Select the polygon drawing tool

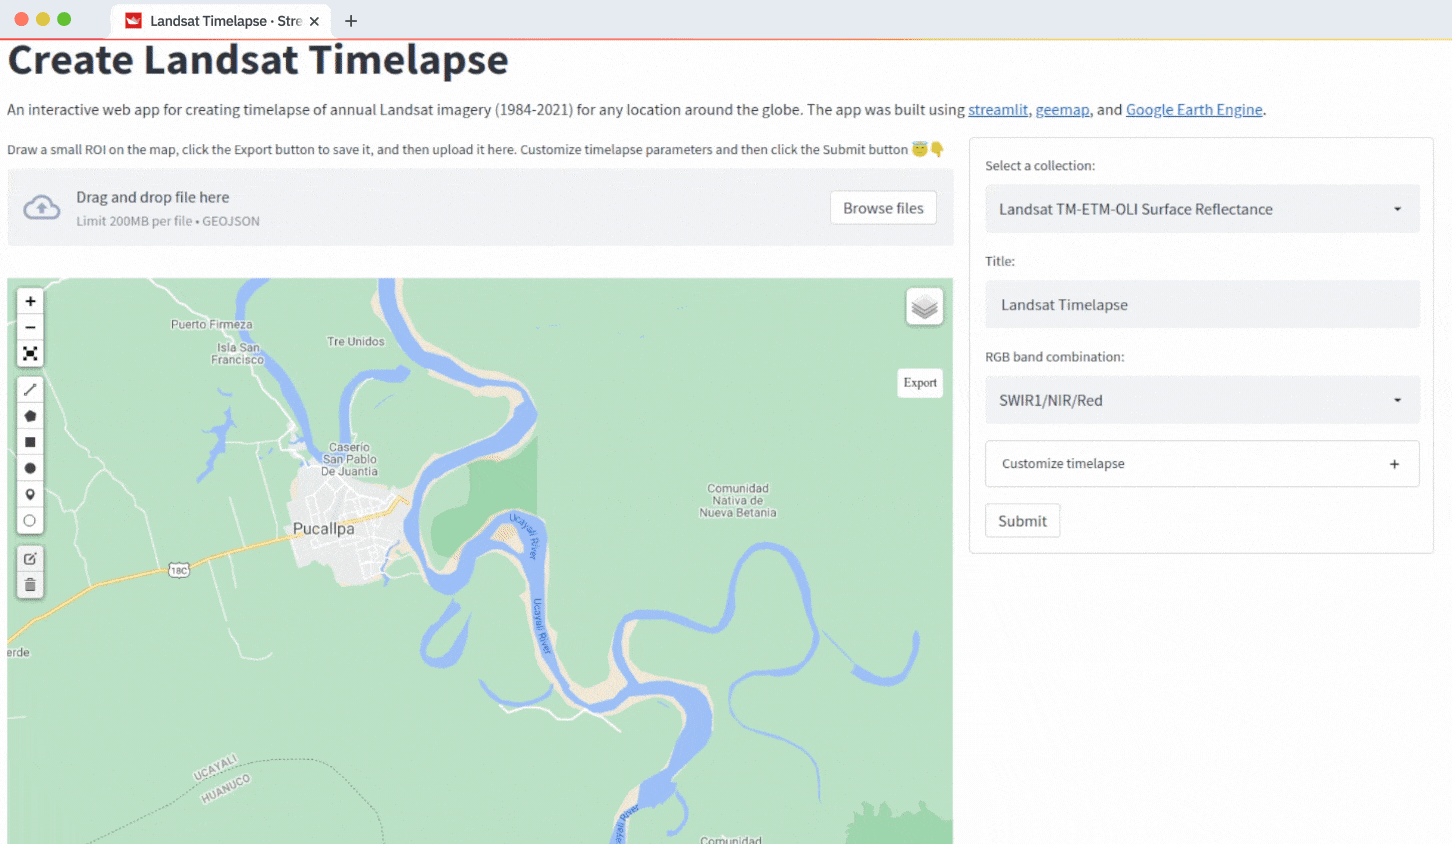[x=30, y=415]
